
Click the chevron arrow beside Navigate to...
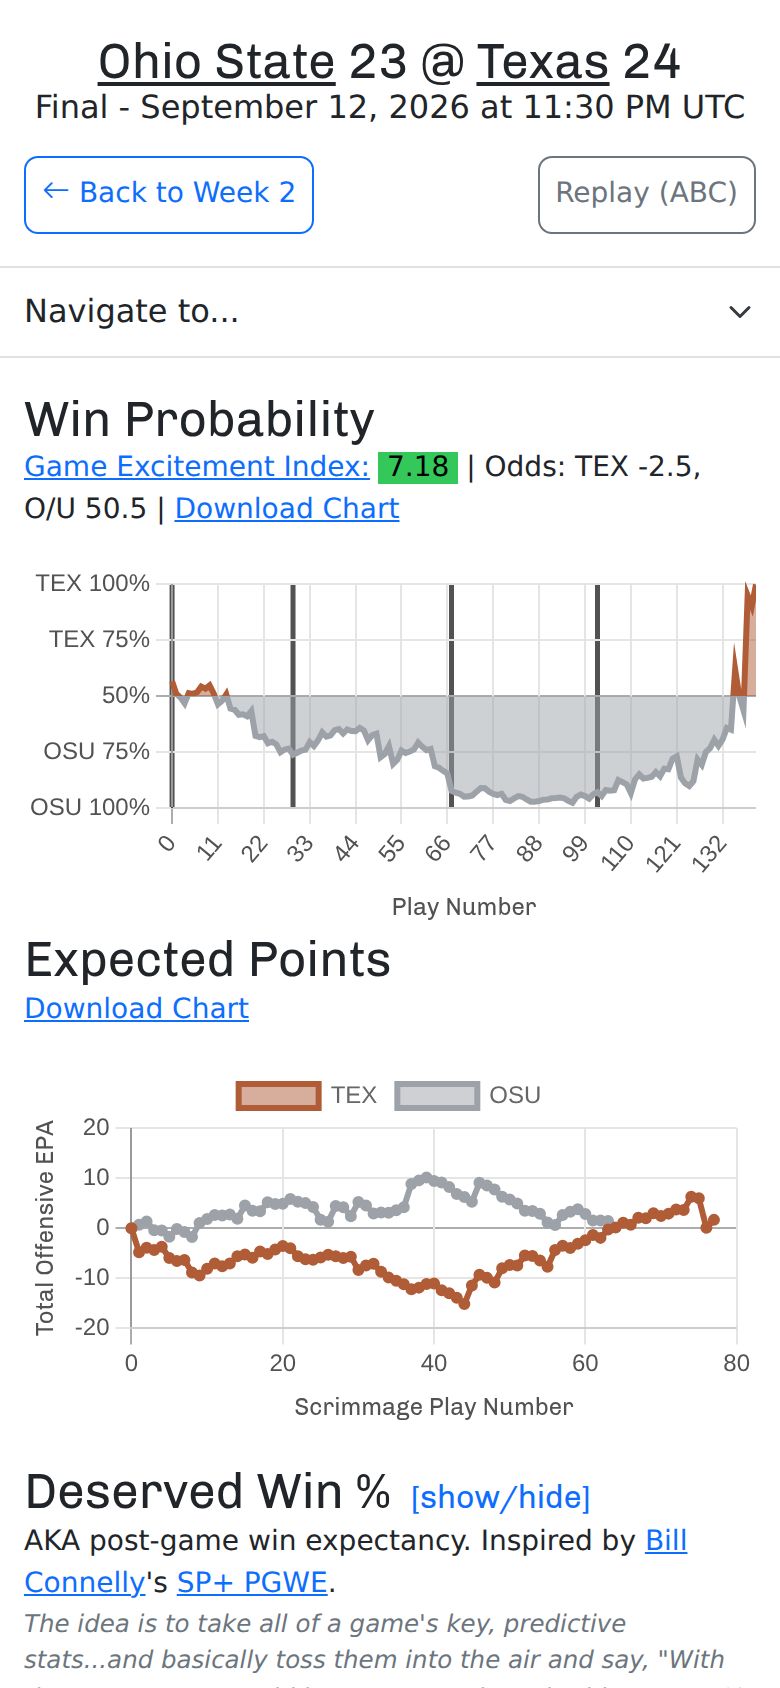740,312
